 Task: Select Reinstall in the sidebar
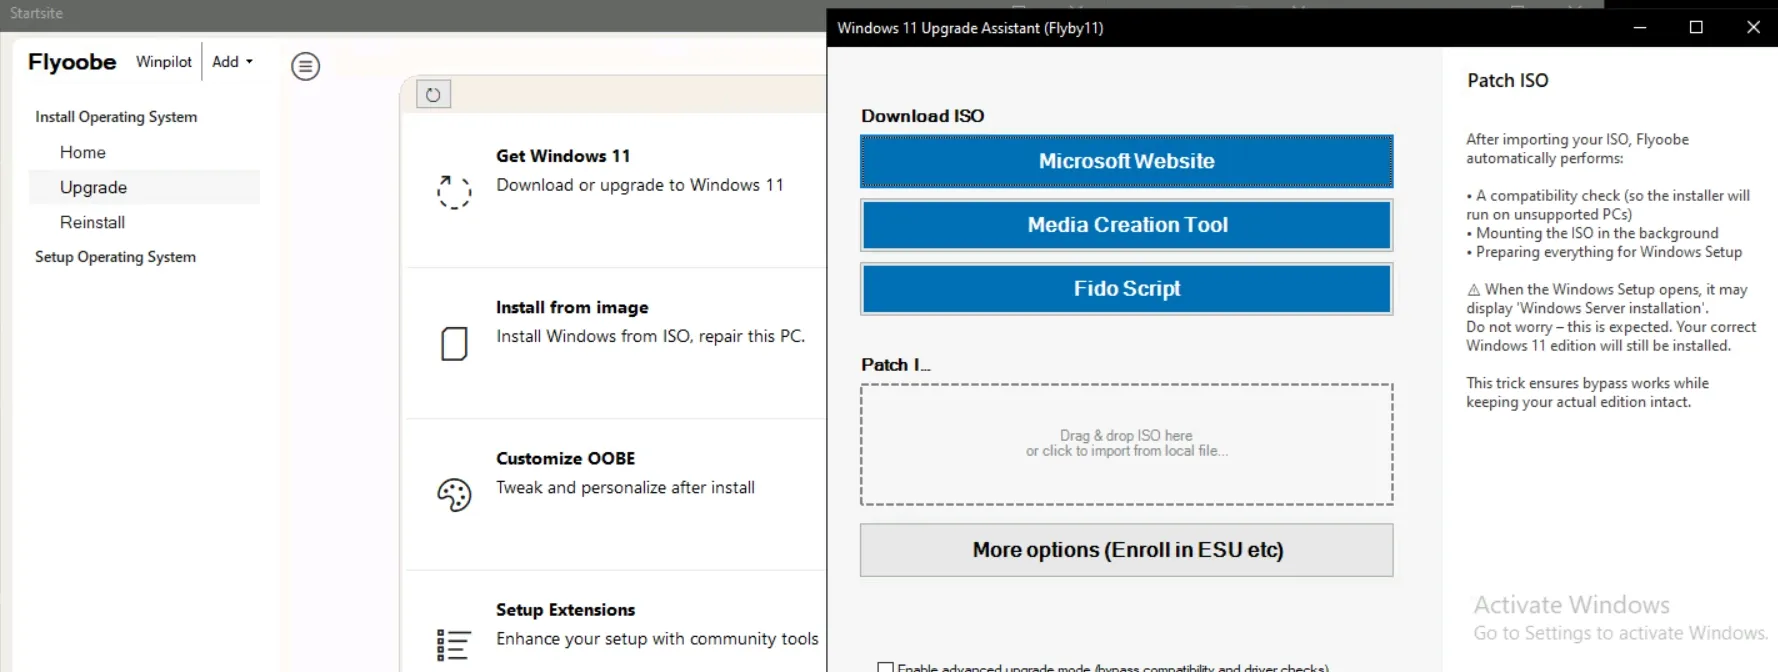click(145, 222)
